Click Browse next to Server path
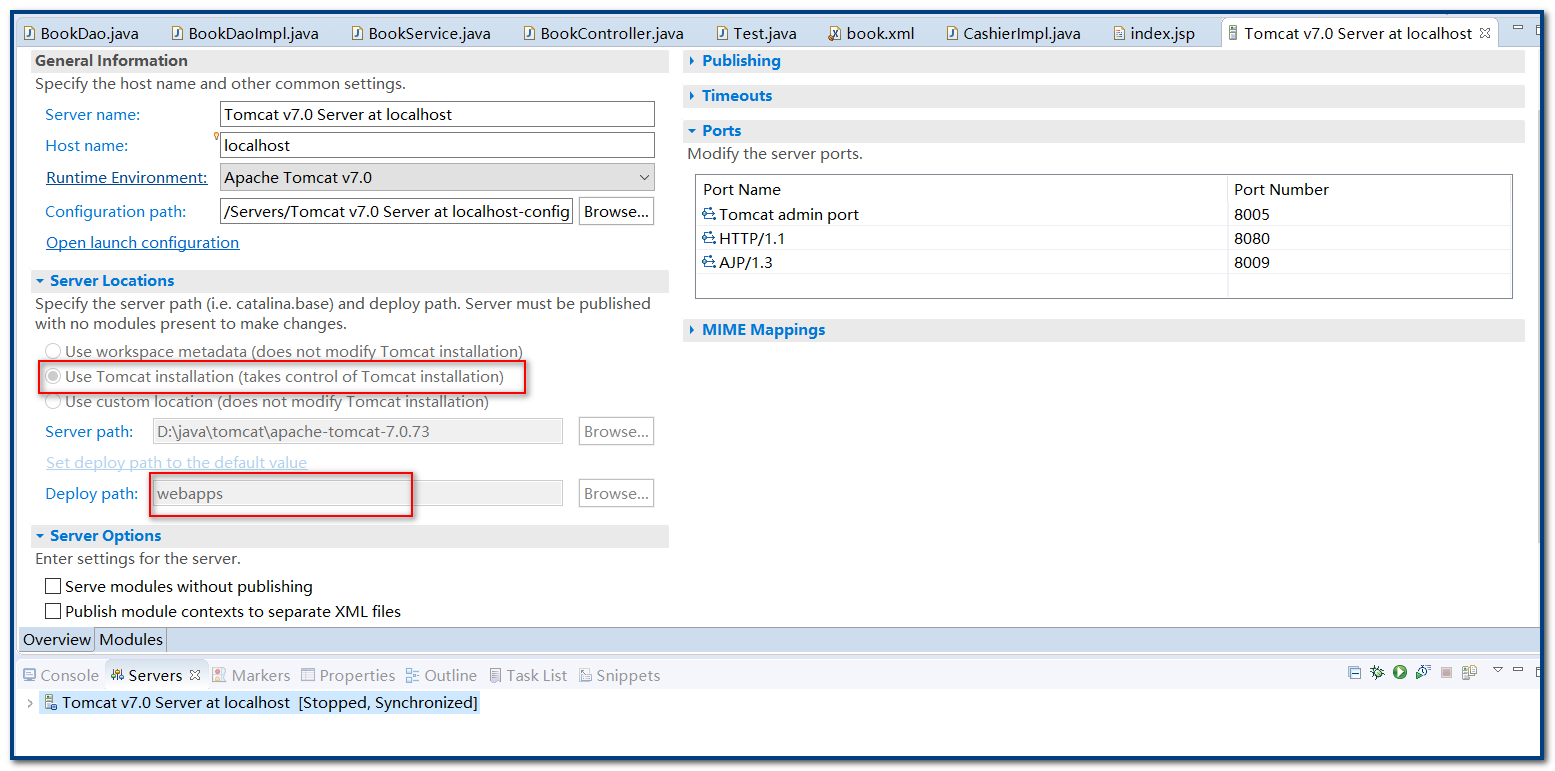Screen dimensions: 1555x771 (616, 431)
